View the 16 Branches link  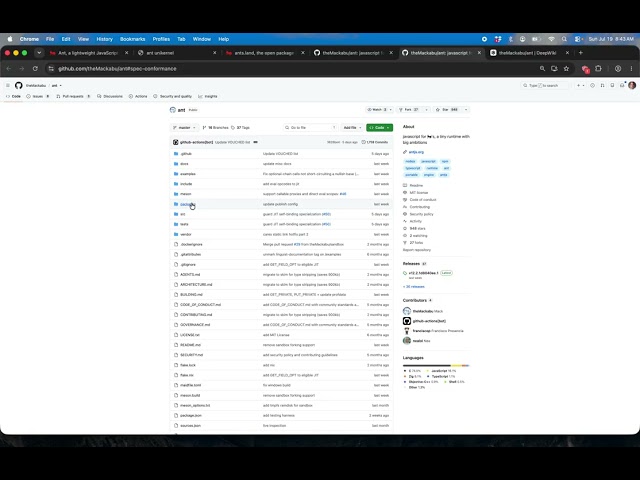pos(216,128)
